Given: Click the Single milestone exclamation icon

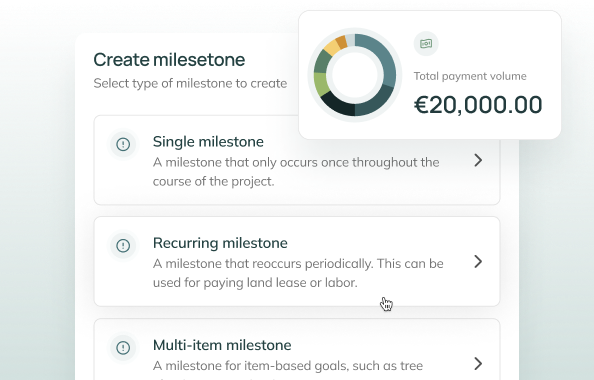Looking at the screenshot, I should coord(123,144).
